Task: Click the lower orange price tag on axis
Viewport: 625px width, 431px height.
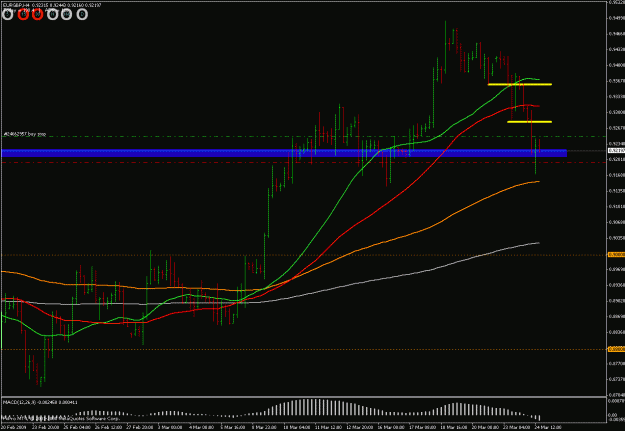Action: pos(616,349)
